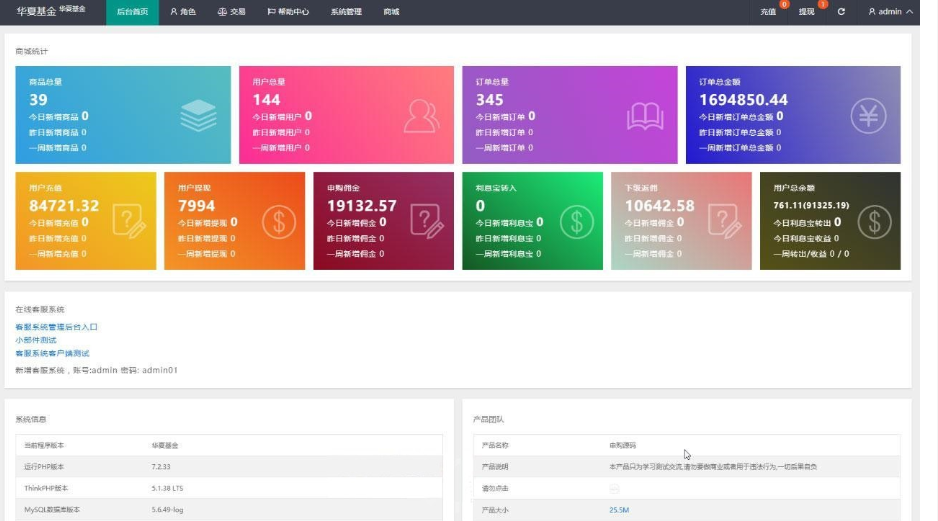Click the MySQL version 5.6.49-log
938x521 pixels.
coord(168,510)
